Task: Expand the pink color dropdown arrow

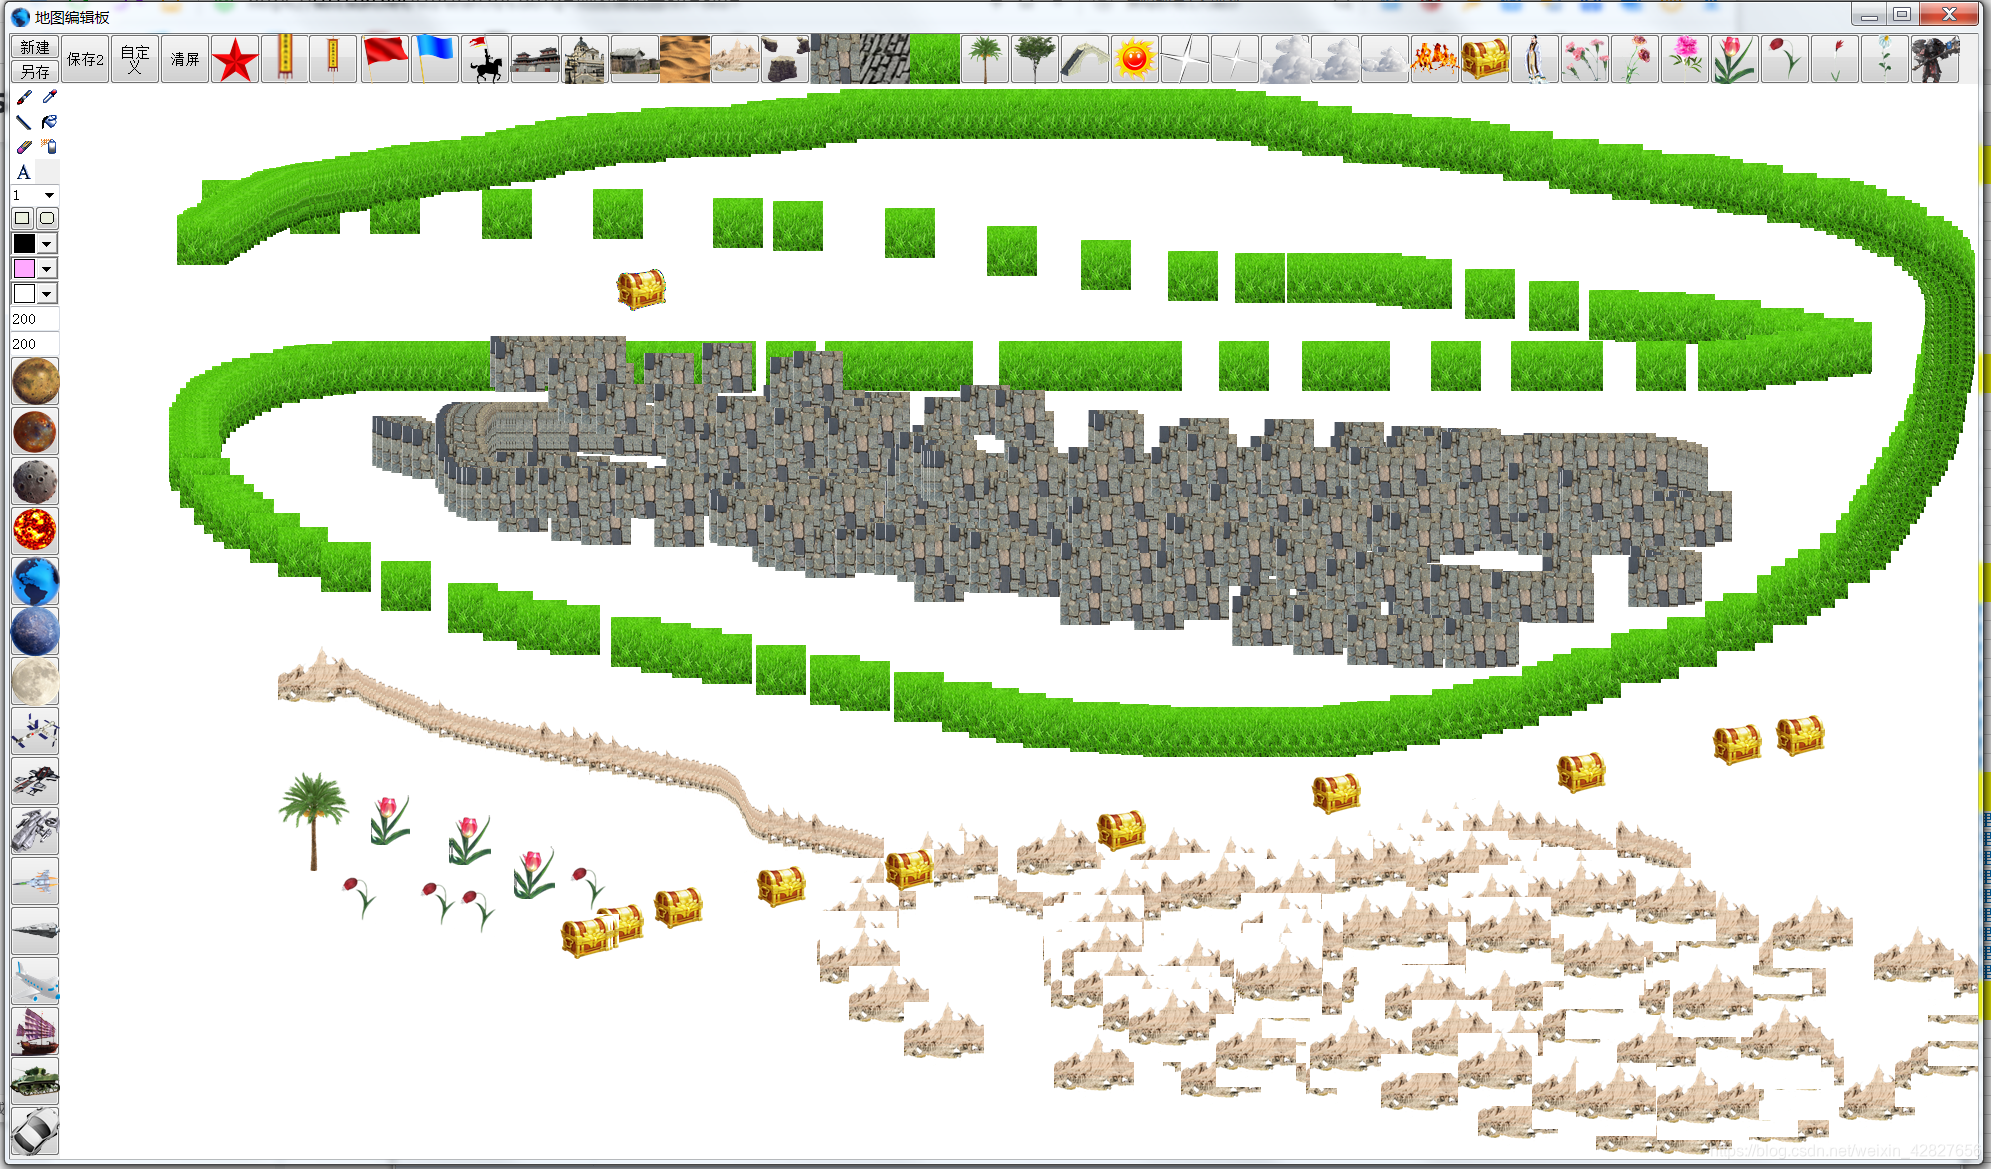Action: (47, 269)
